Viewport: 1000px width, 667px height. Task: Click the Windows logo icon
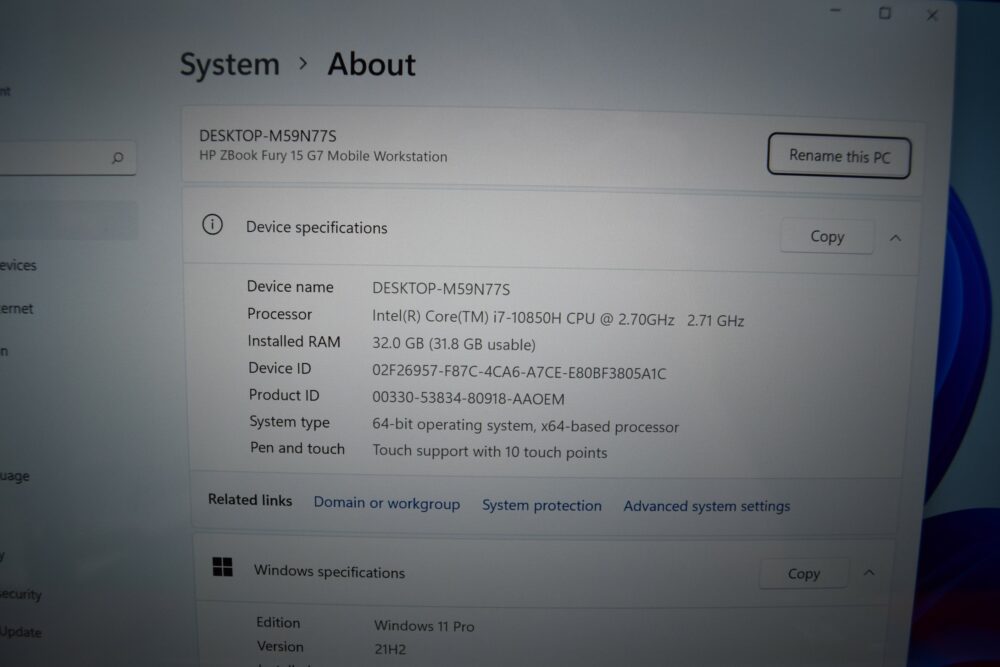[222, 567]
